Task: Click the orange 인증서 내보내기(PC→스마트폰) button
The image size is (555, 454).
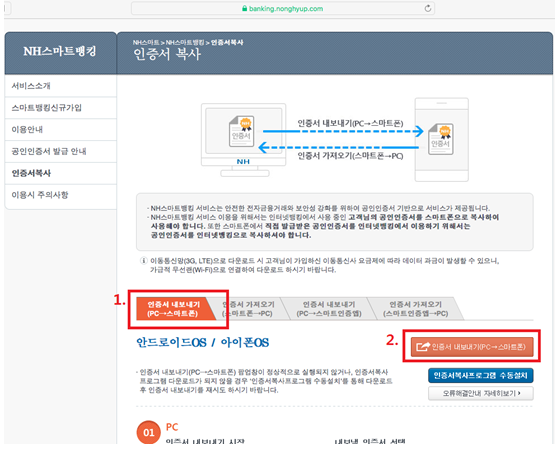Action: (x=472, y=347)
